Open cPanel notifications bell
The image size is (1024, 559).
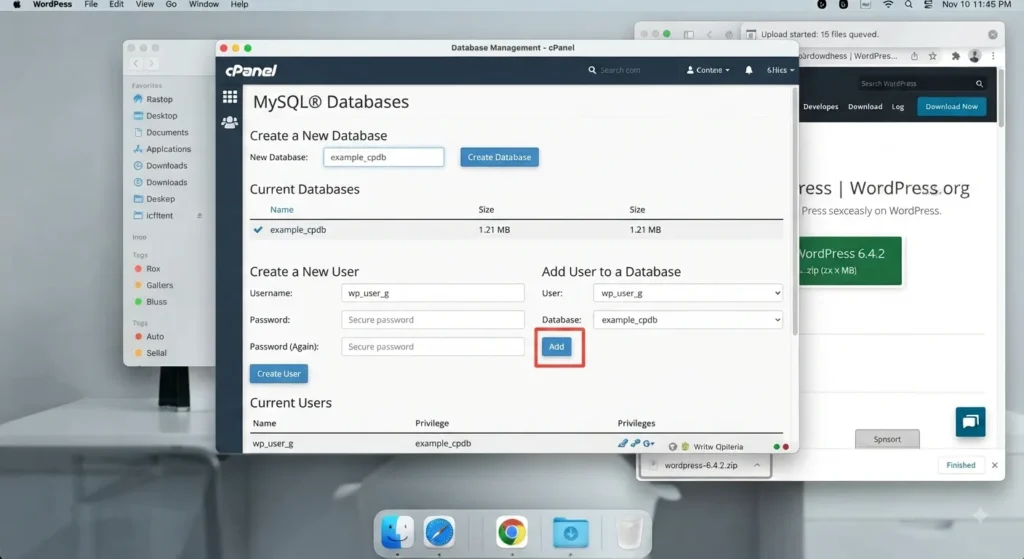coord(749,70)
